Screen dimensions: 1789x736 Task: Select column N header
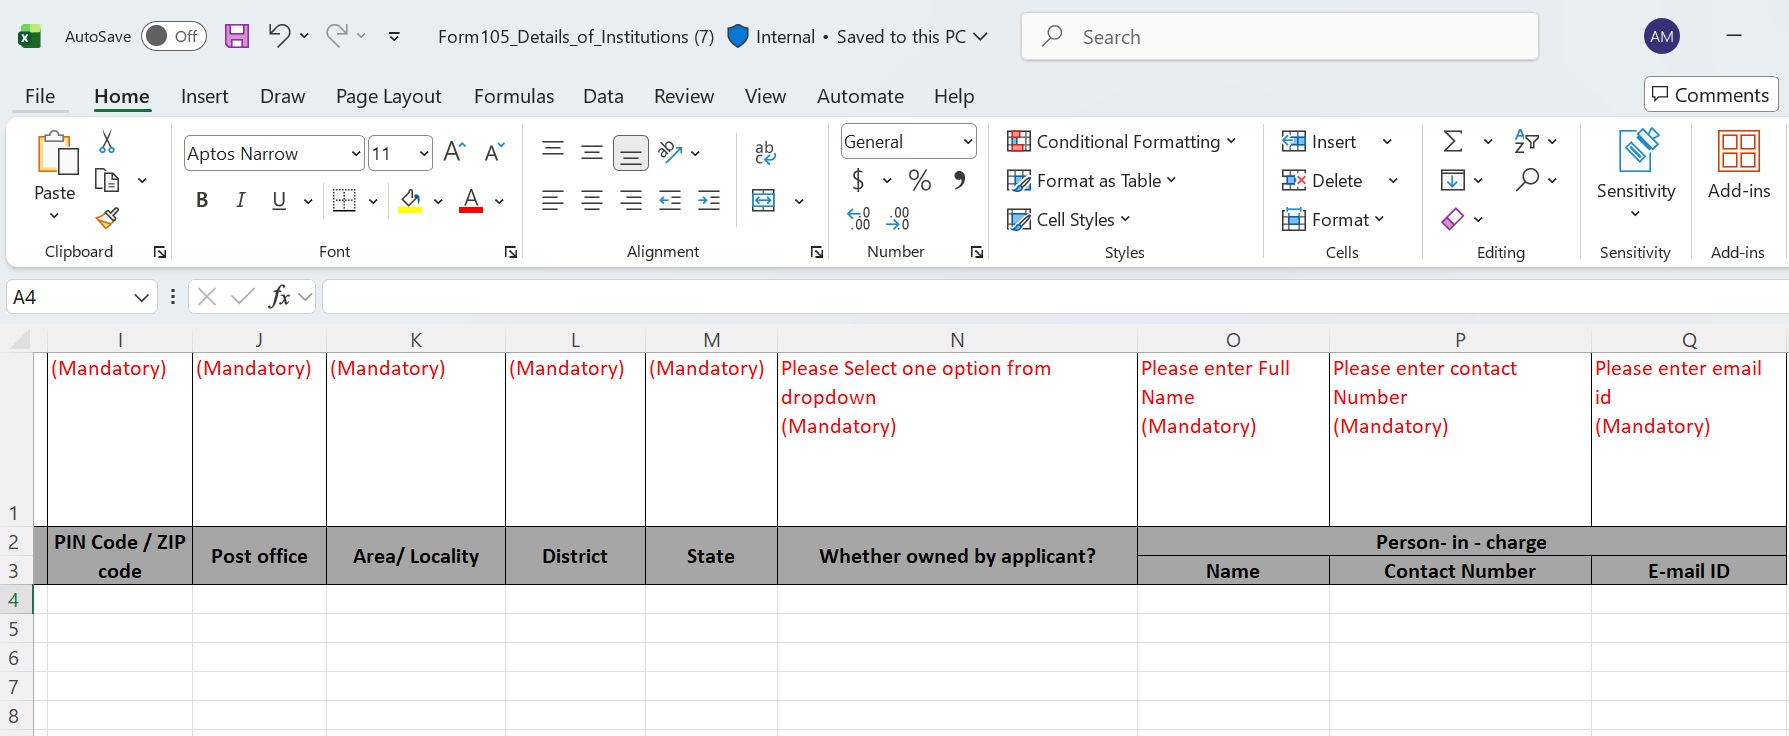(957, 339)
